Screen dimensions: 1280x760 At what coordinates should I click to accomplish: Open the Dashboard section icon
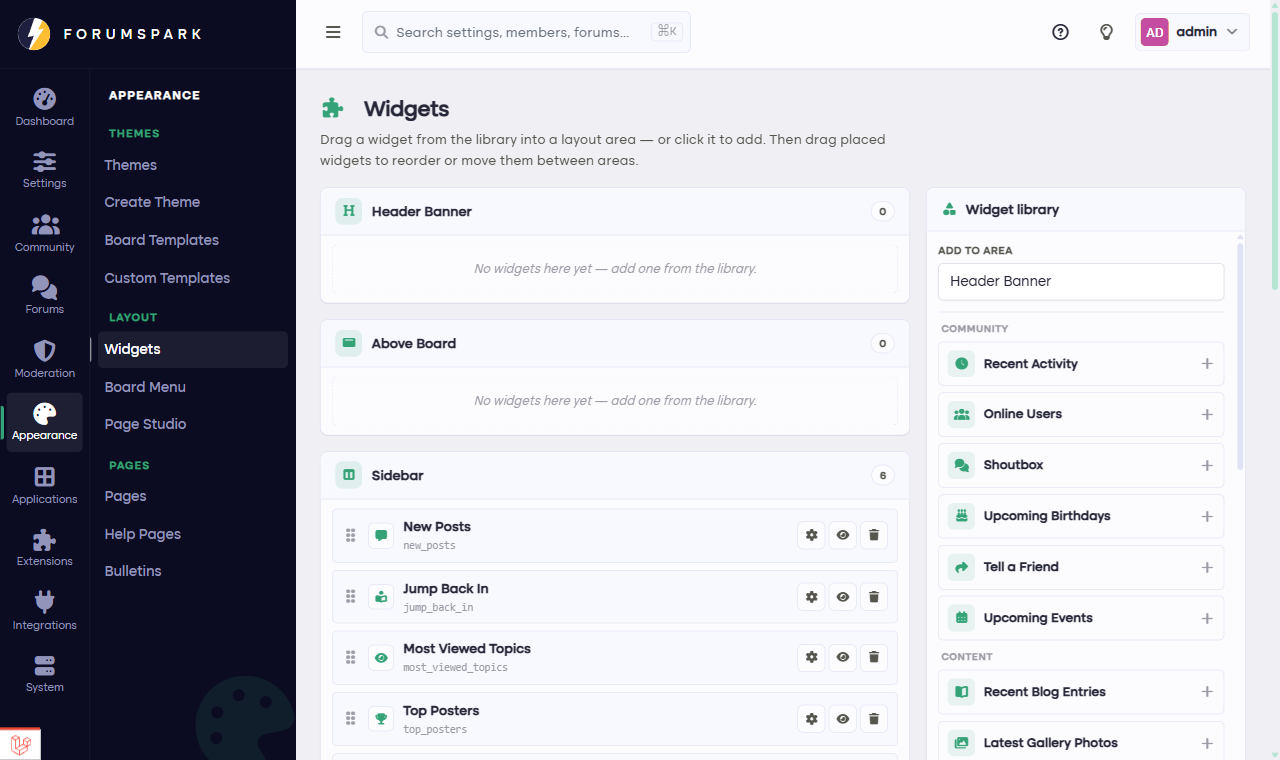click(x=45, y=99)
